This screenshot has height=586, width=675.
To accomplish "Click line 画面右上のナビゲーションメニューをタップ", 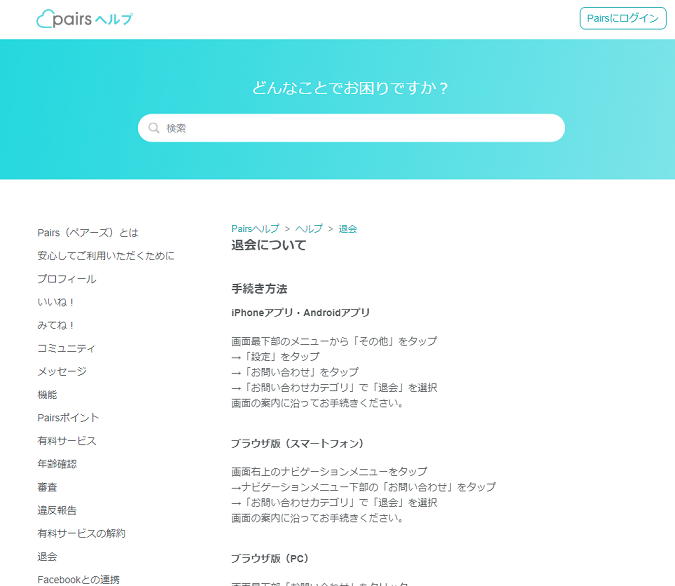I will coord(329,472).
